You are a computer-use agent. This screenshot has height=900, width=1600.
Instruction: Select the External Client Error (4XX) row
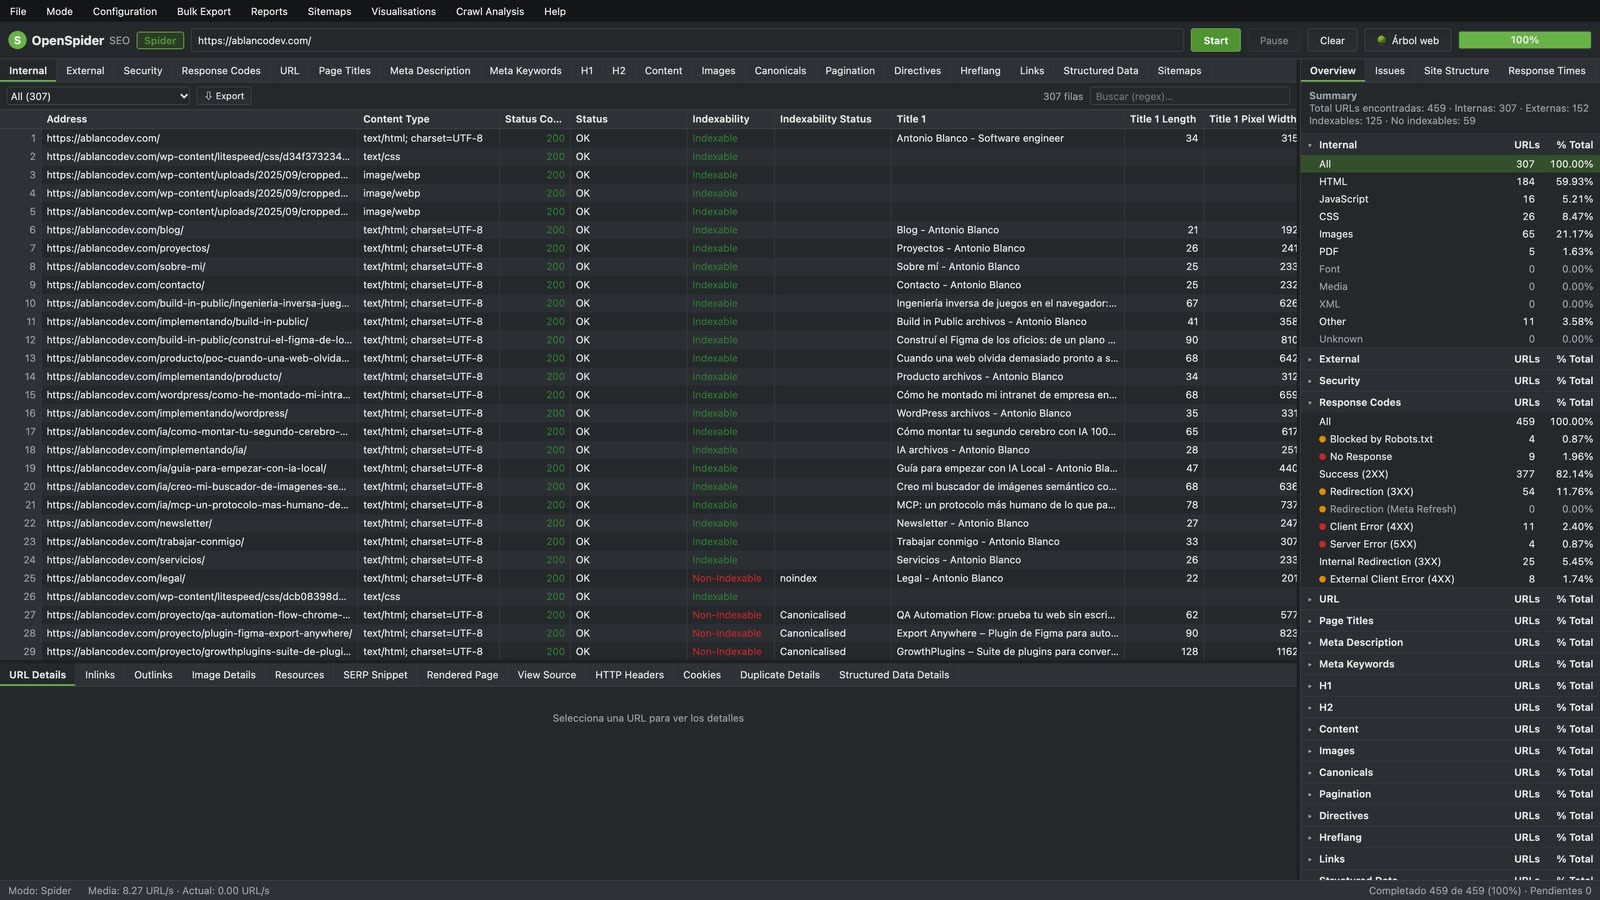click(x=1450, y=579)
